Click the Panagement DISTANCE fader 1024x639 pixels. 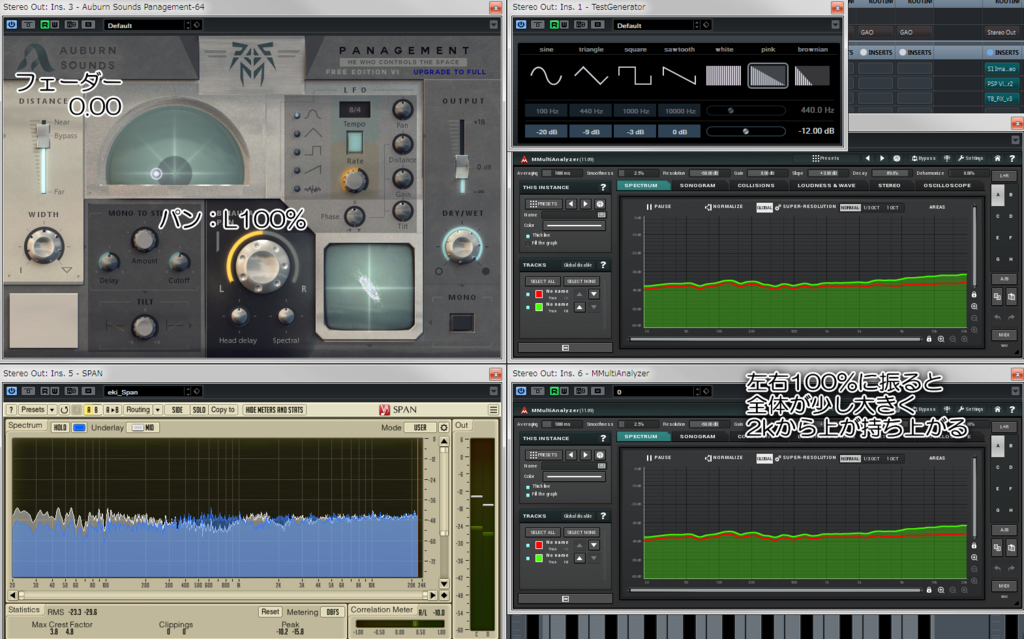43,135
